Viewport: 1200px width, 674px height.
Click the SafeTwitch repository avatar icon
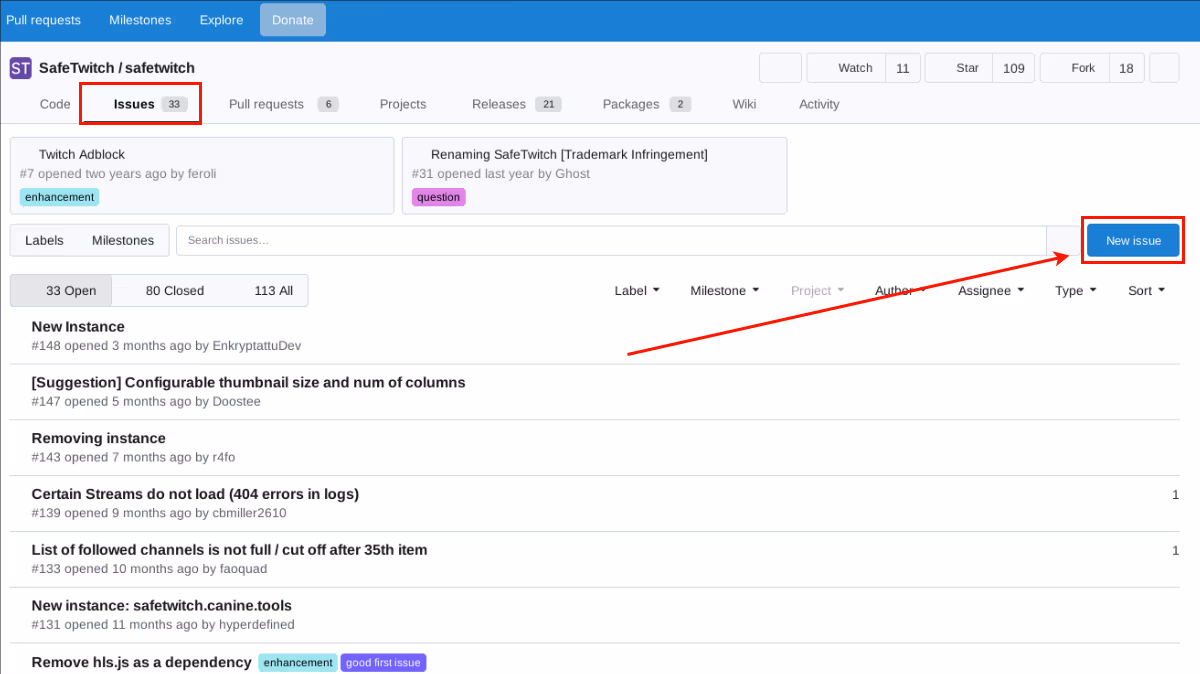pyautogui.click(x=20, y=67)
